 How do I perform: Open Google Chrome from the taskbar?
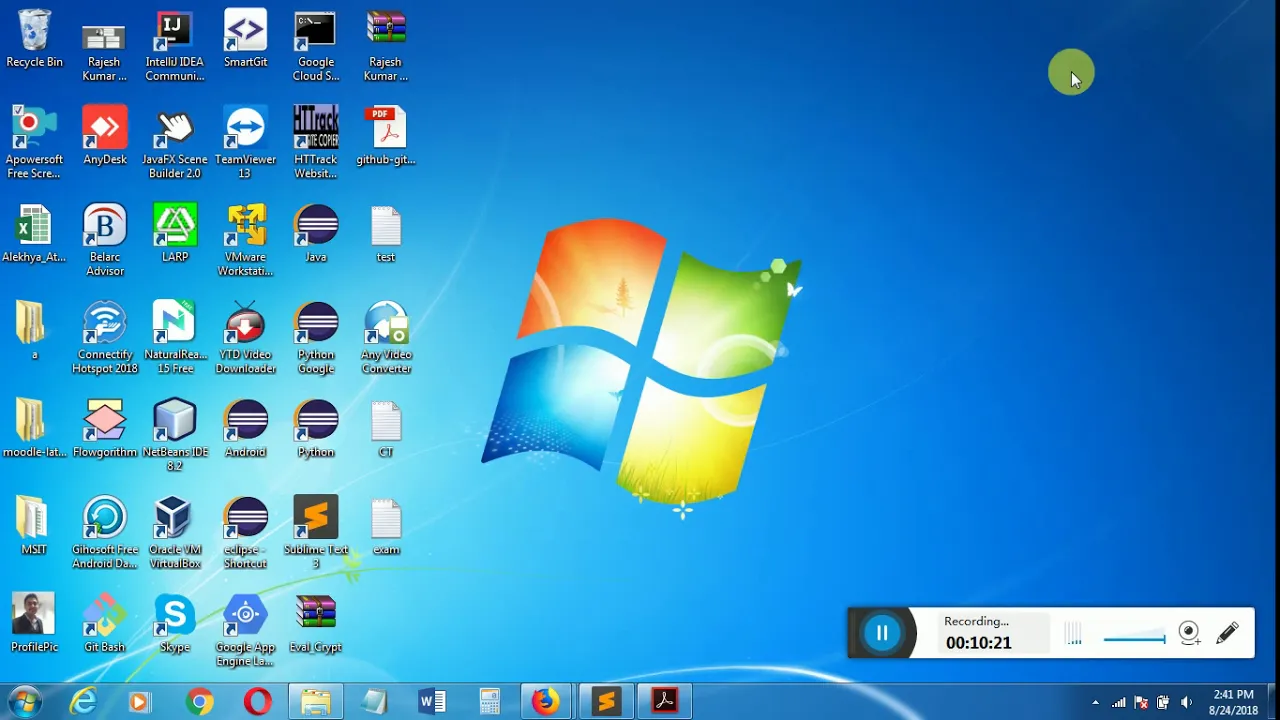tap(200, 702)
